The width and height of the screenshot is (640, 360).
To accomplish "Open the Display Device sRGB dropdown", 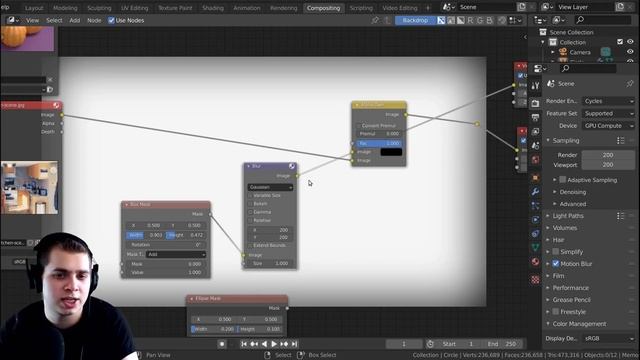I will click(x=608, y=338).
